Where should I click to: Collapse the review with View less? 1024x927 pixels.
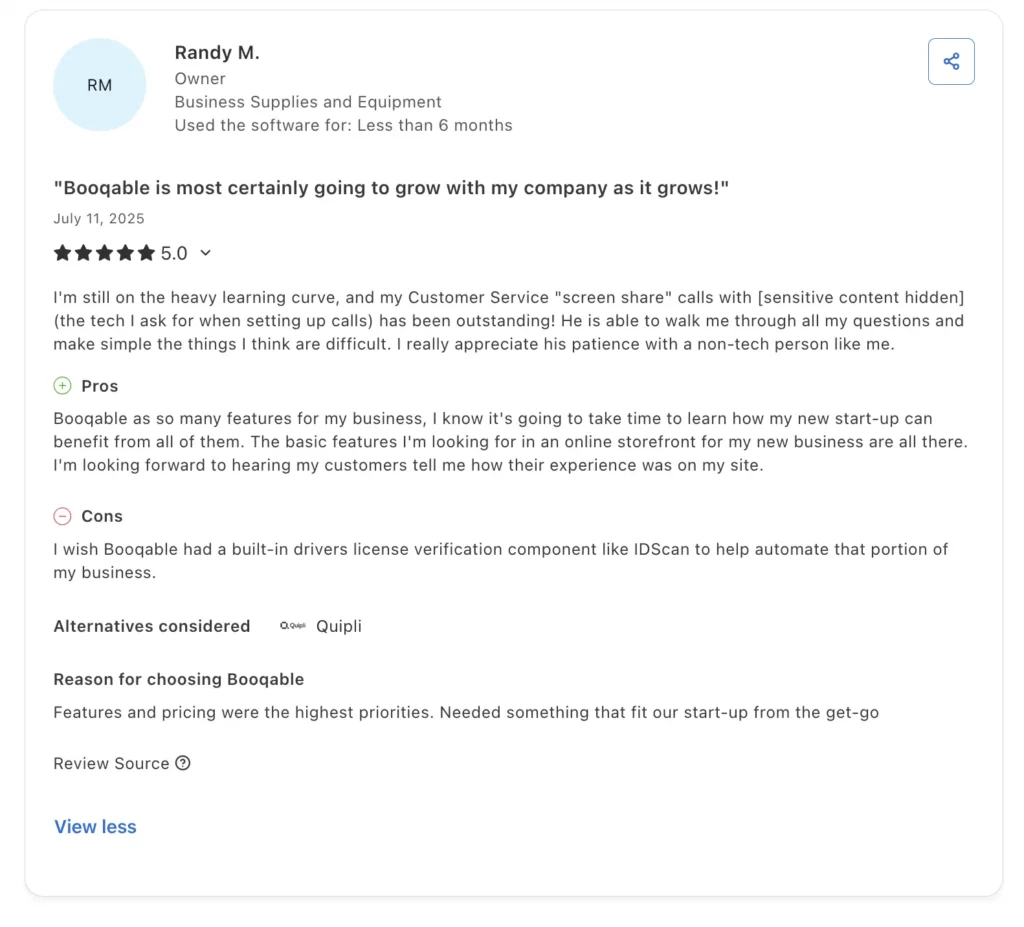[x=95, y=827]
